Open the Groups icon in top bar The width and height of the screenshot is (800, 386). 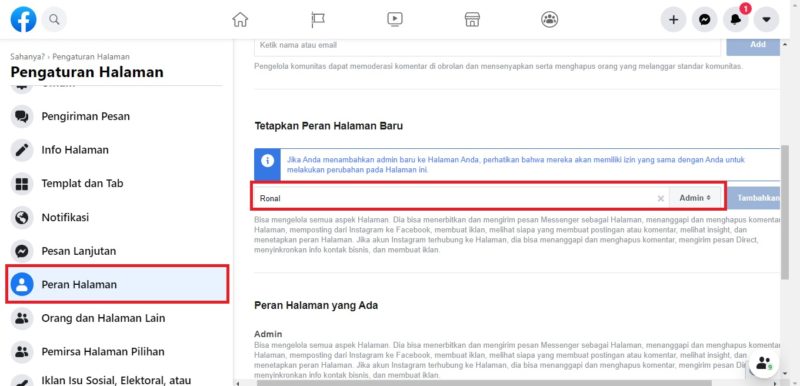(549, 19)
